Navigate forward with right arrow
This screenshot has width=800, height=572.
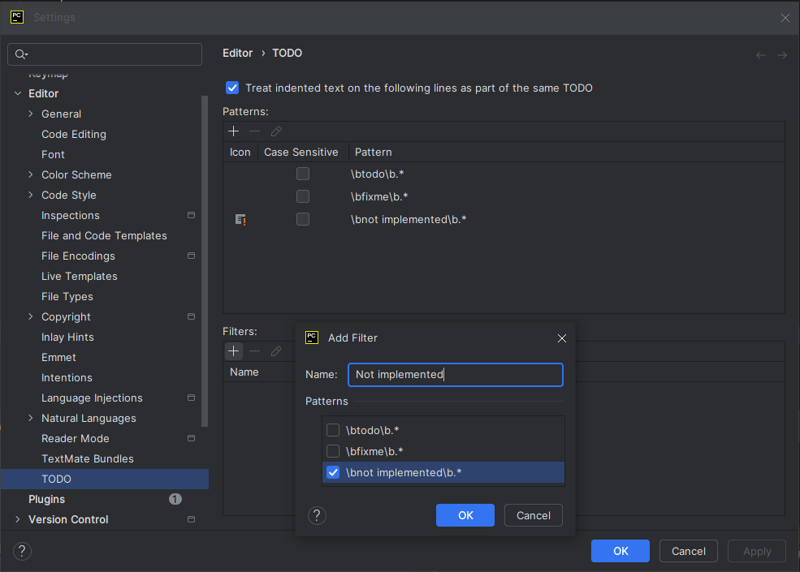point(782,55)
